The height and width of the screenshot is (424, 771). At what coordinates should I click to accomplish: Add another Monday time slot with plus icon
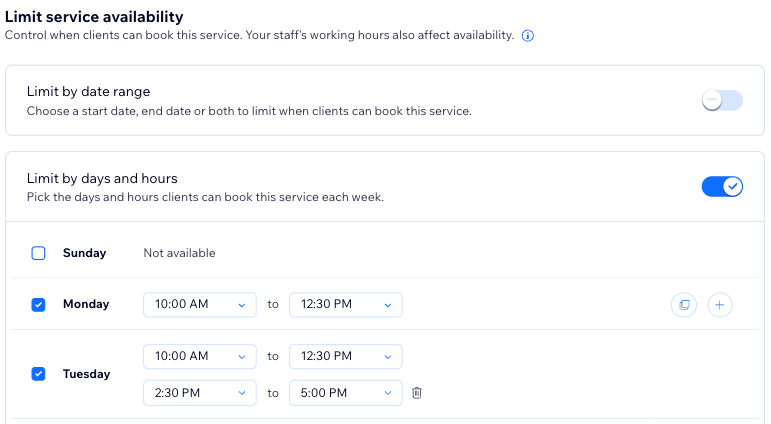pos(720,305)
